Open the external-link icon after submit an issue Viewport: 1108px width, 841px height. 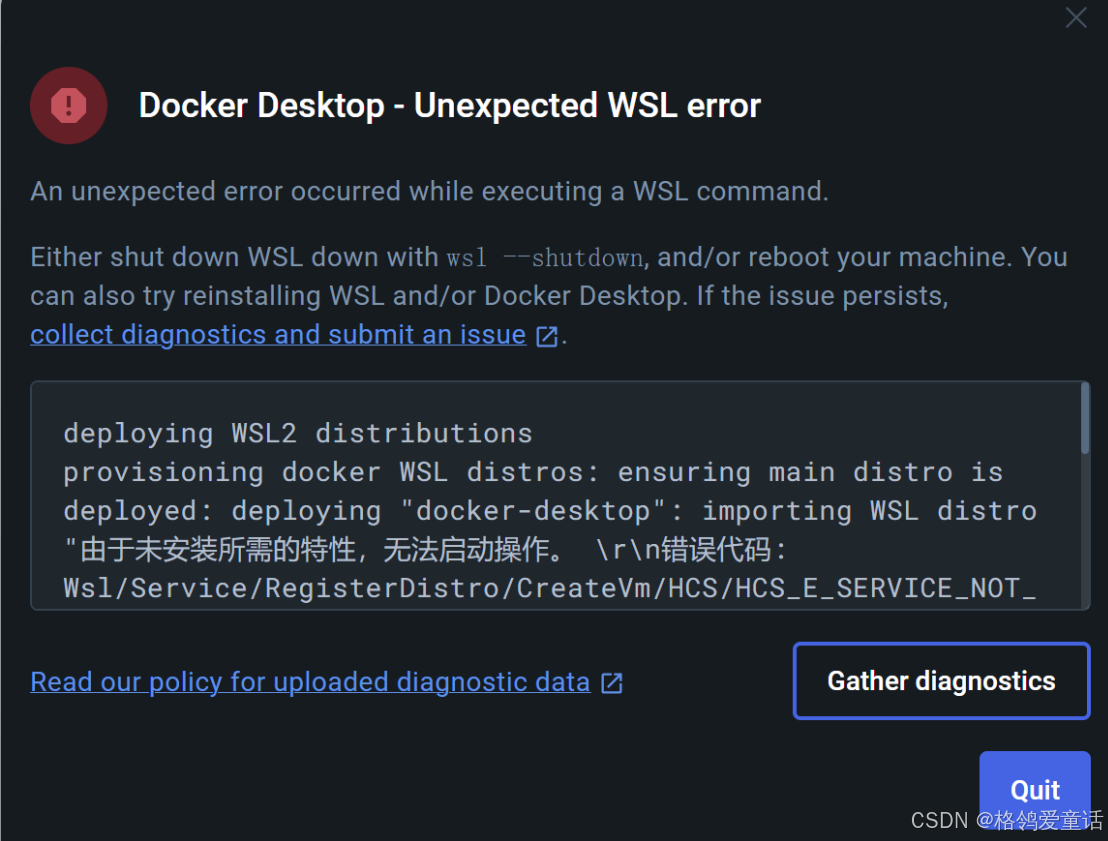(x=547, y=336)
